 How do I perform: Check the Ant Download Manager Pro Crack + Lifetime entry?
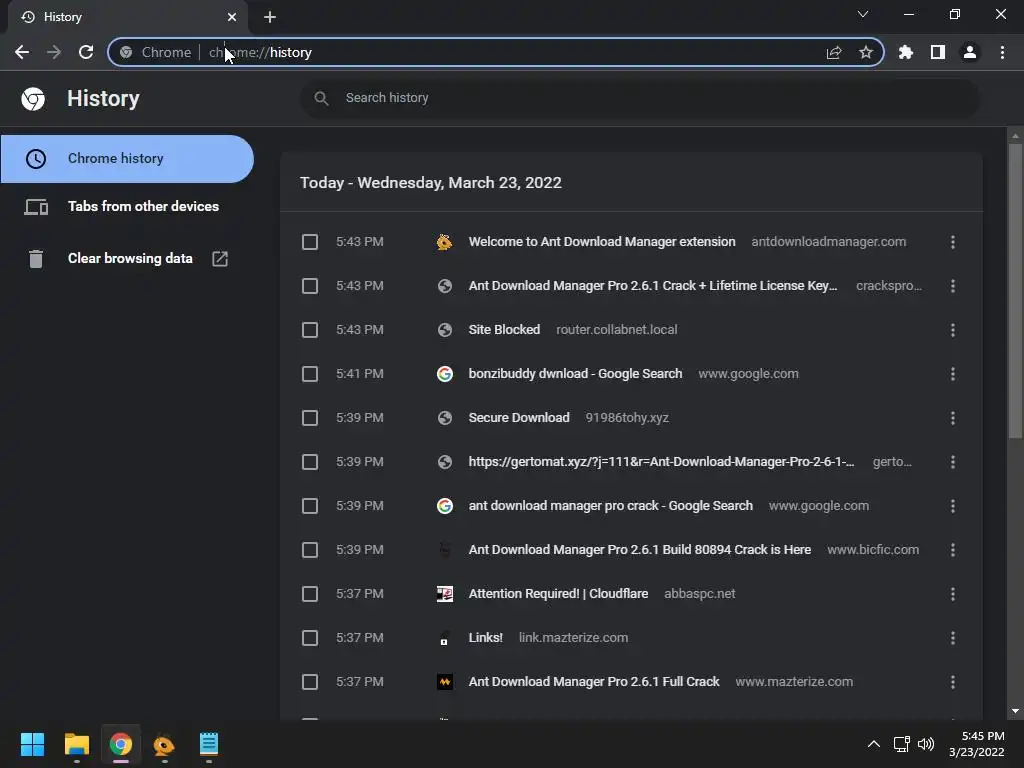coord(310,286)
